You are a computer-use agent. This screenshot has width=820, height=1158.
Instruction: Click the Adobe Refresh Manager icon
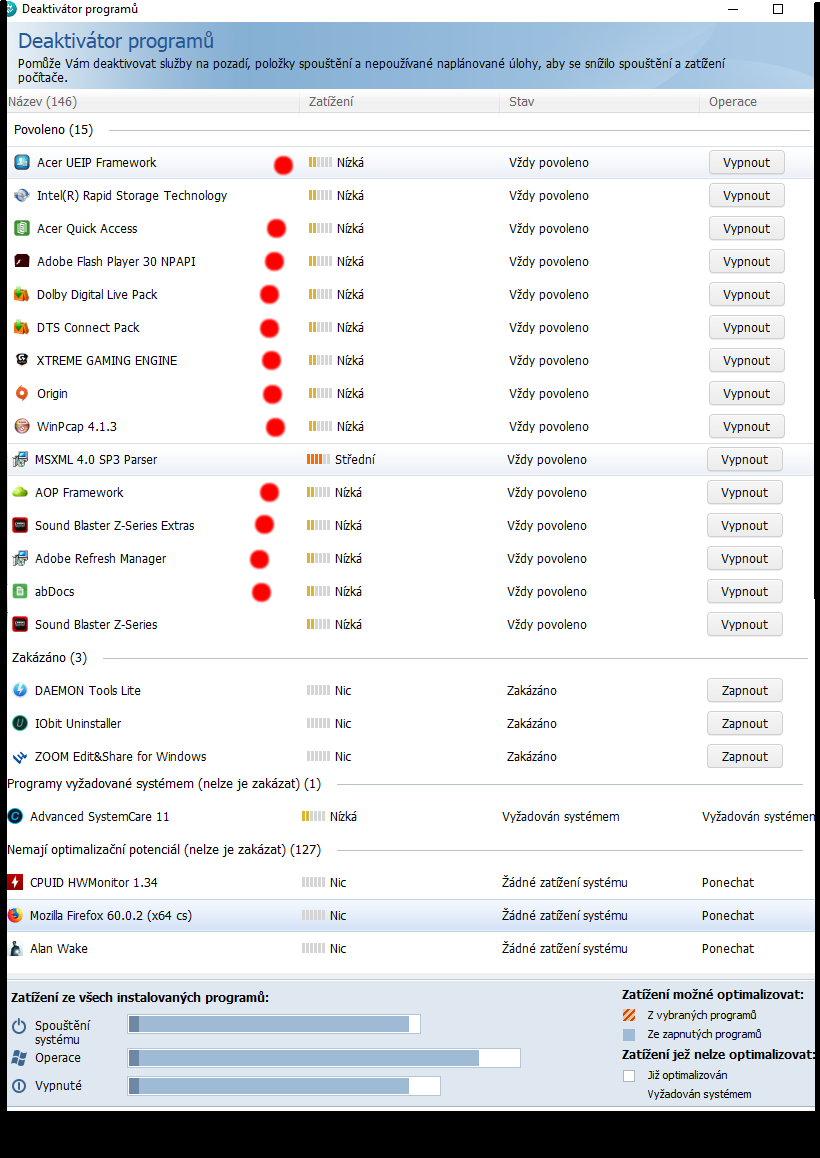(x=20, y=558)
